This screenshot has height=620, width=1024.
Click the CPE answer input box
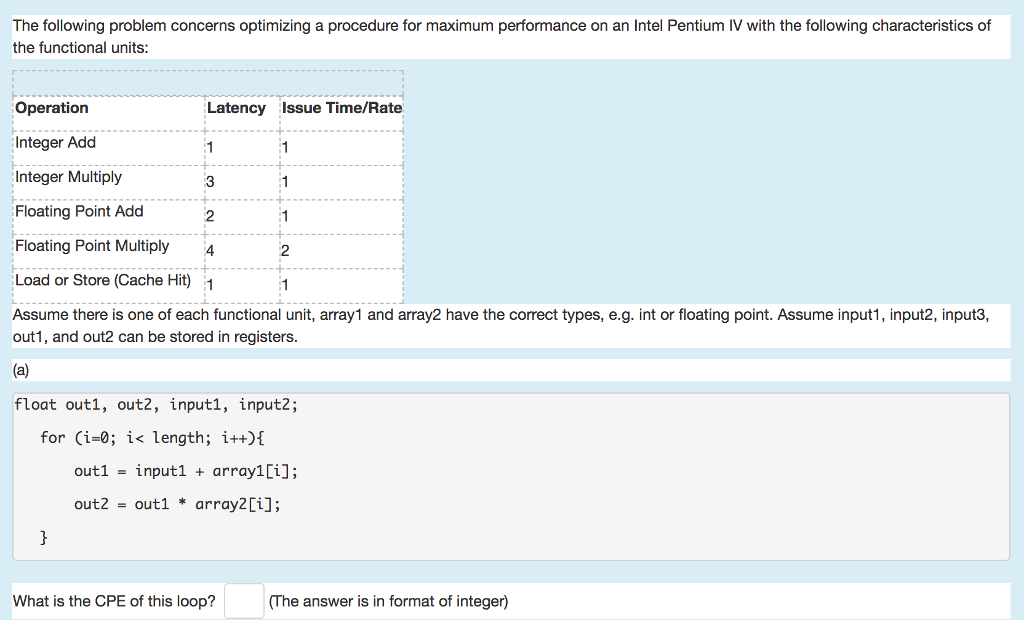tap(244, 601)
